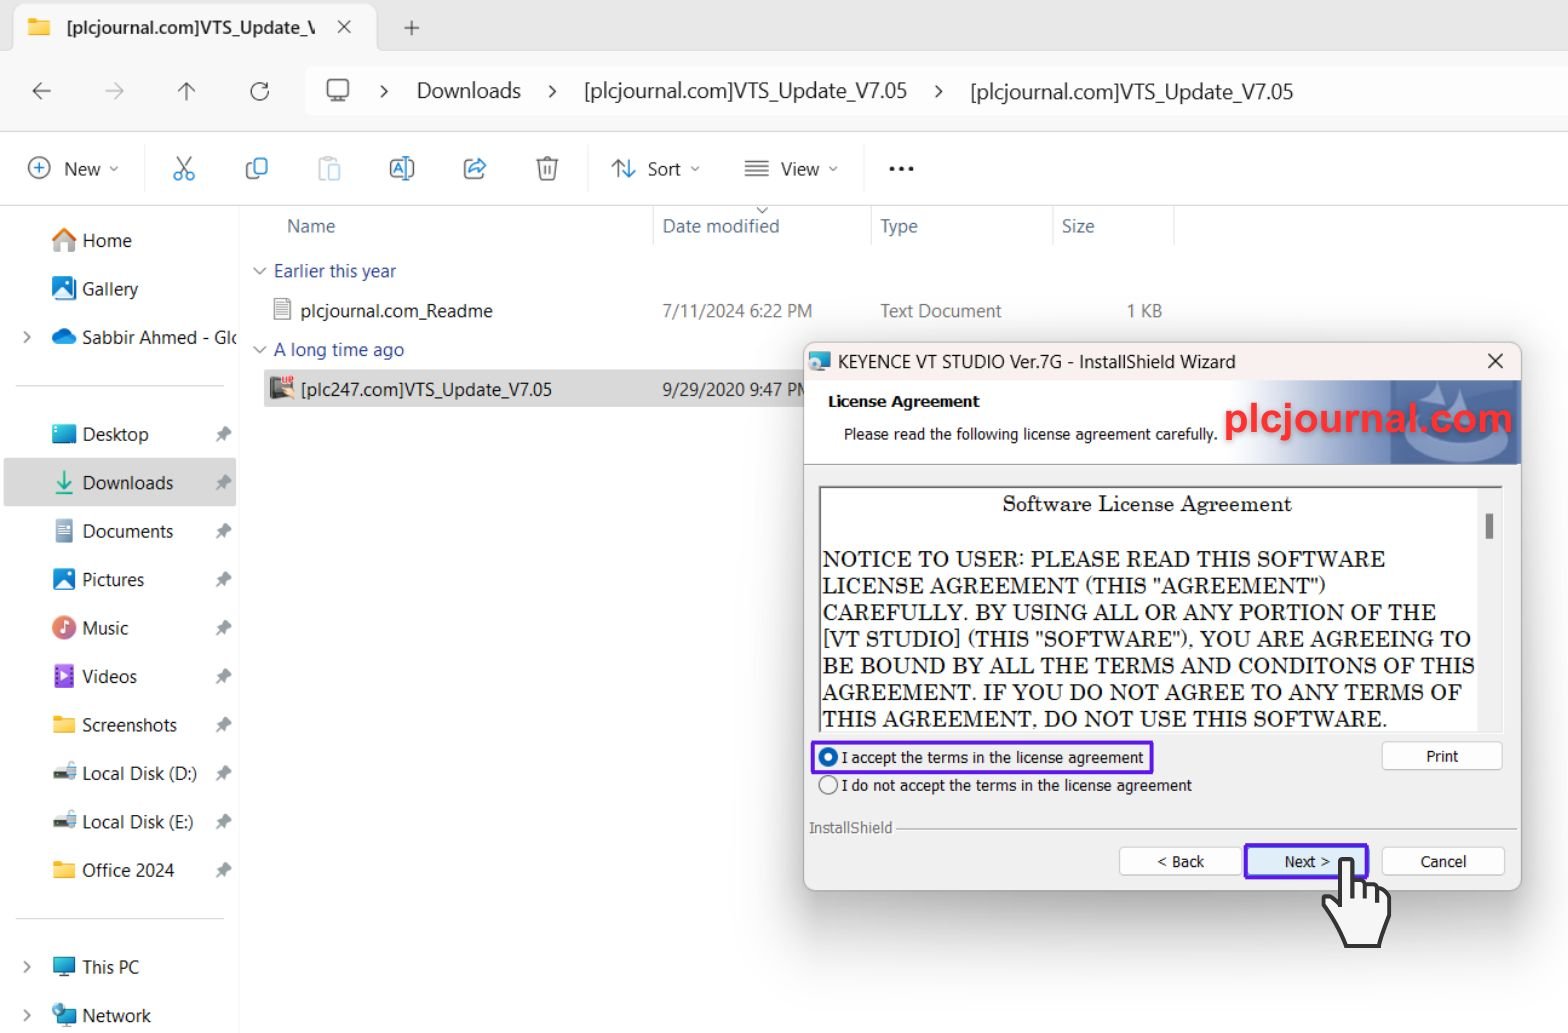Click Next in the InstallShield wizard
The width and height of the screenshot is (1568, 1033).
(x=1305, y=862)
